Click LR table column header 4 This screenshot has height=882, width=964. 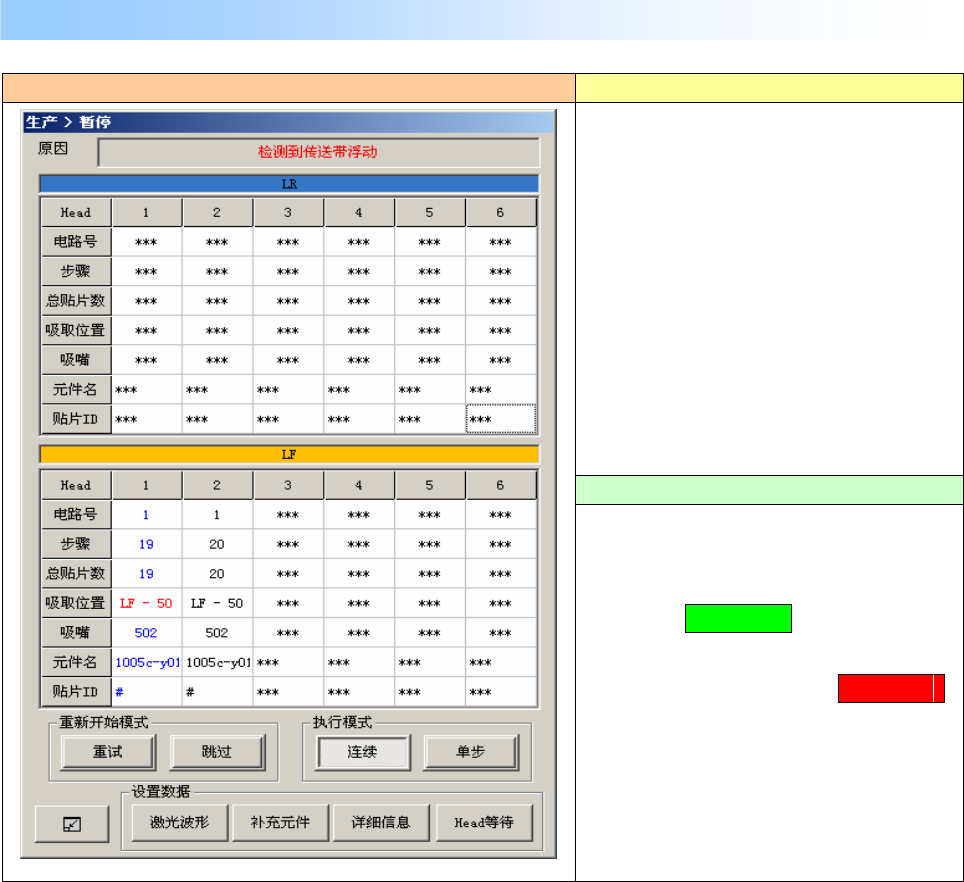click(x=359, y=213)
